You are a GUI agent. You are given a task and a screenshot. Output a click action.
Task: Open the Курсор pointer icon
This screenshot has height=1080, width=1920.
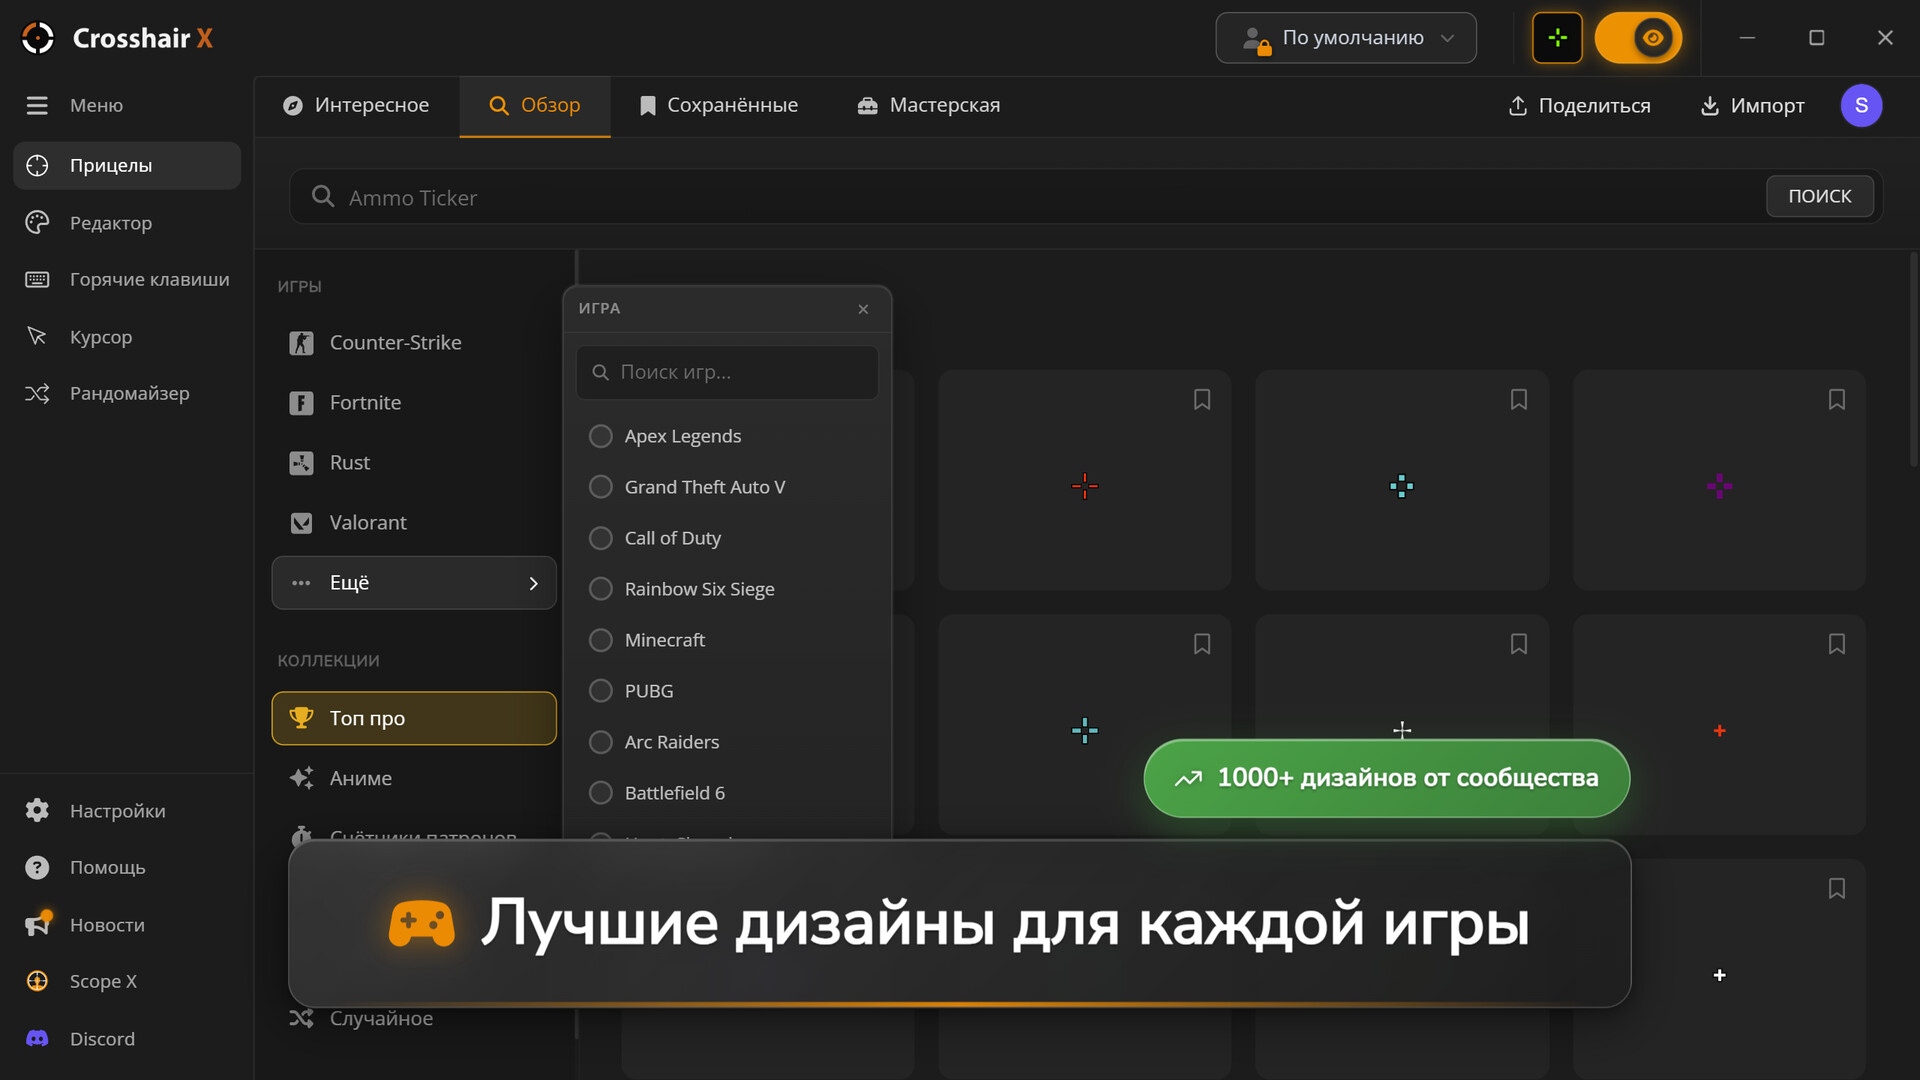point(37,336)
